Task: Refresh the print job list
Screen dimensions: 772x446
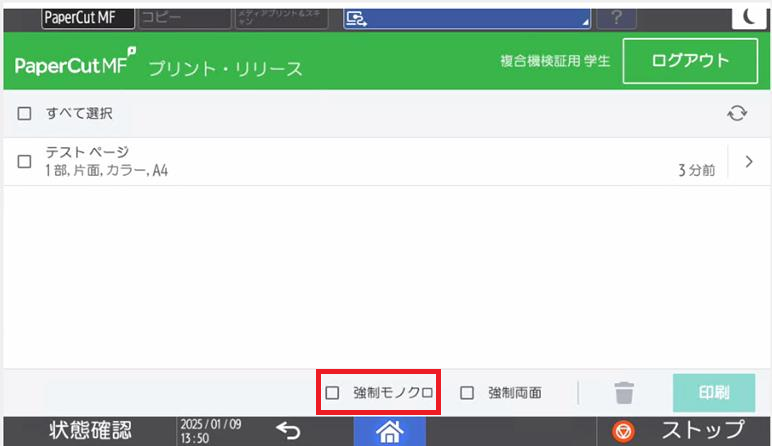Action: (x=737, y=113)
